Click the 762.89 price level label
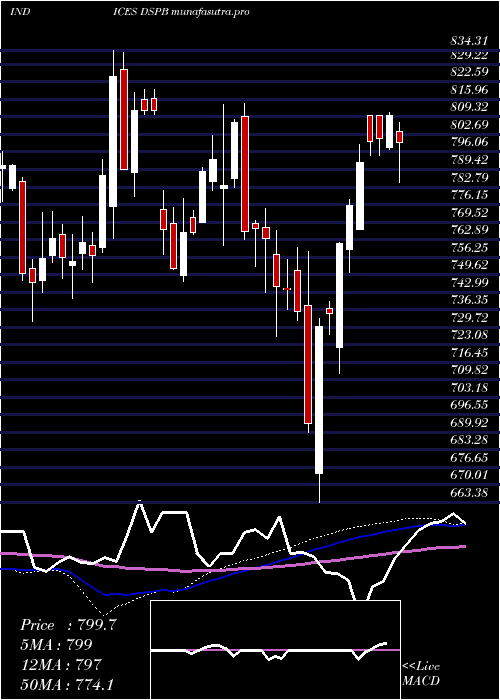500x700 pixels. tap(469, 230)
